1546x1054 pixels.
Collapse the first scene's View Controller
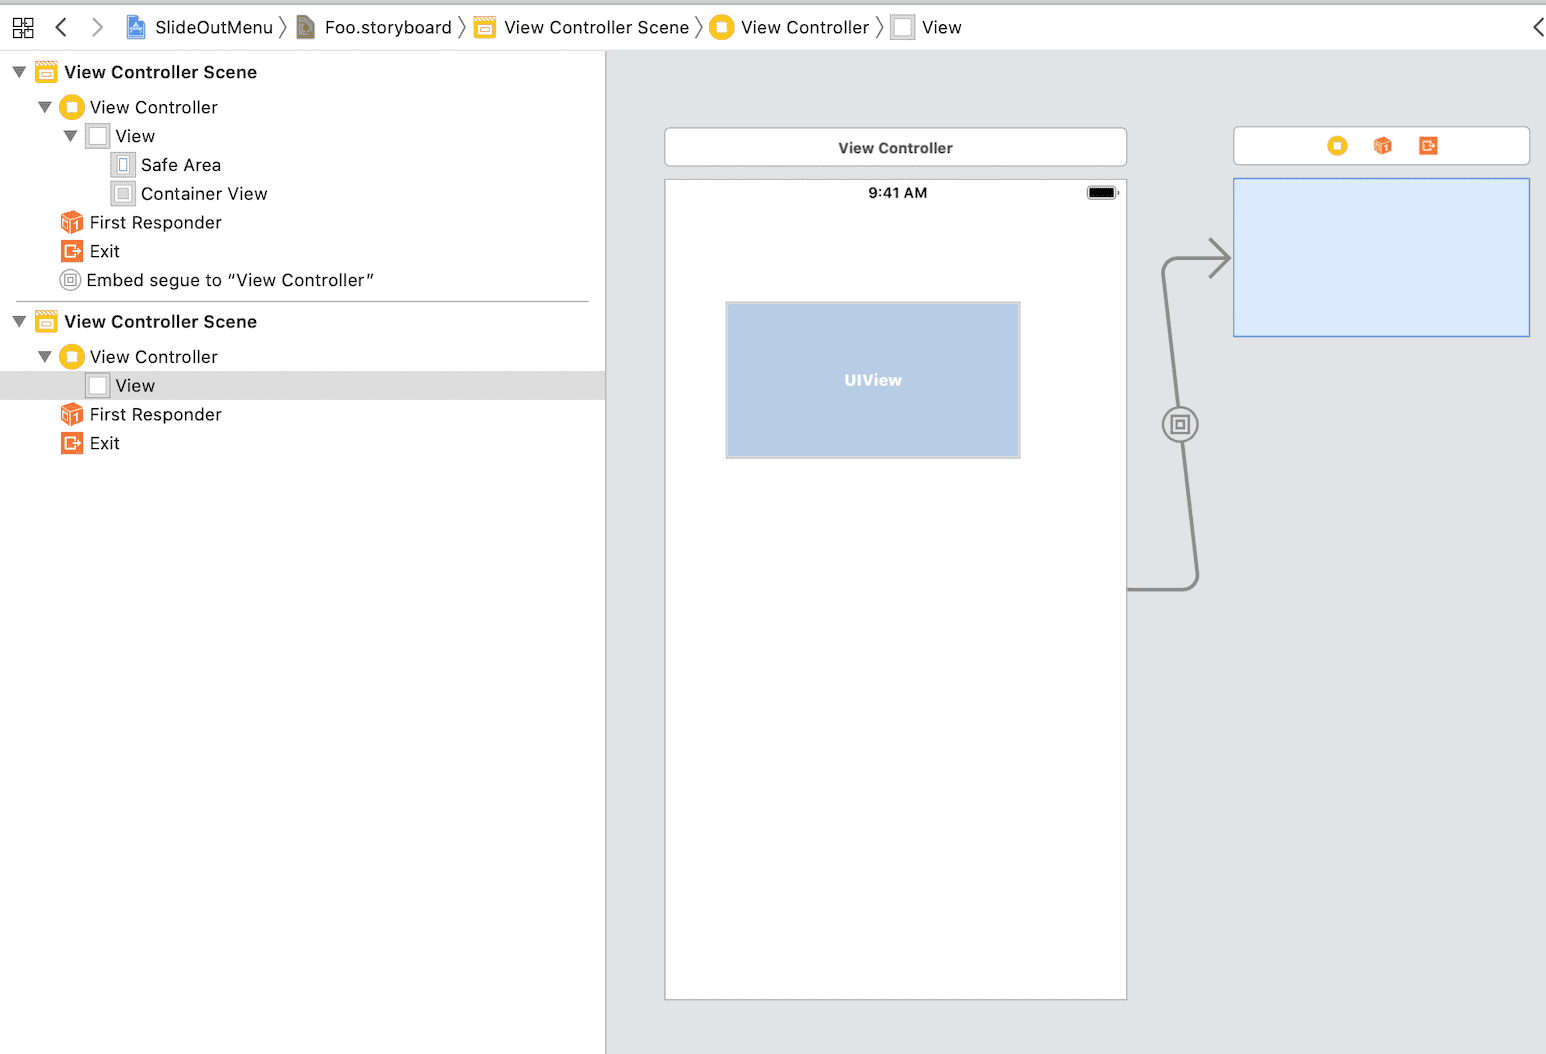tap(44, 107)
